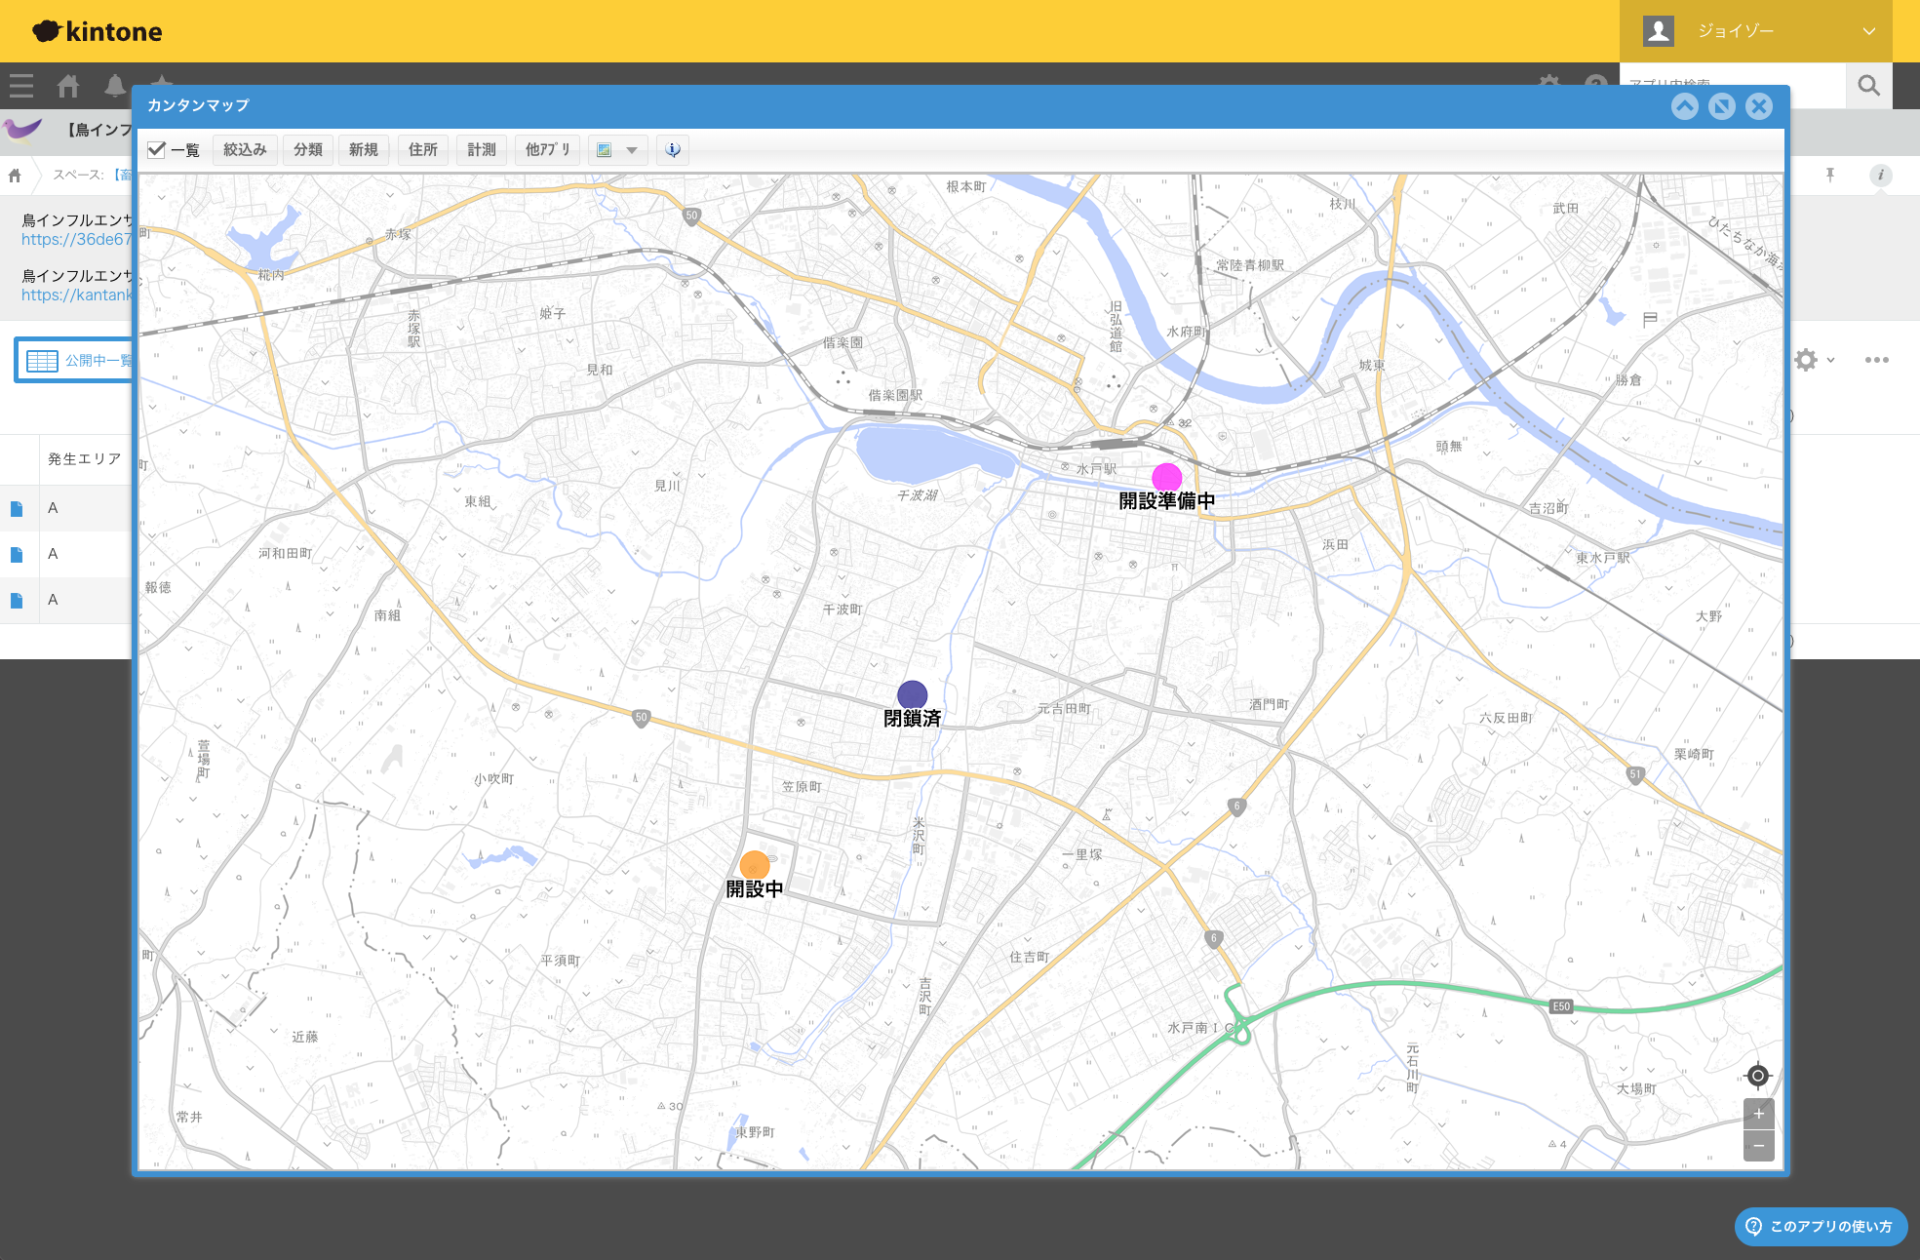Click the 絞込み filter button
Image resolution: width=1920 pixels, height=1260 pixels.
[245, 150]
